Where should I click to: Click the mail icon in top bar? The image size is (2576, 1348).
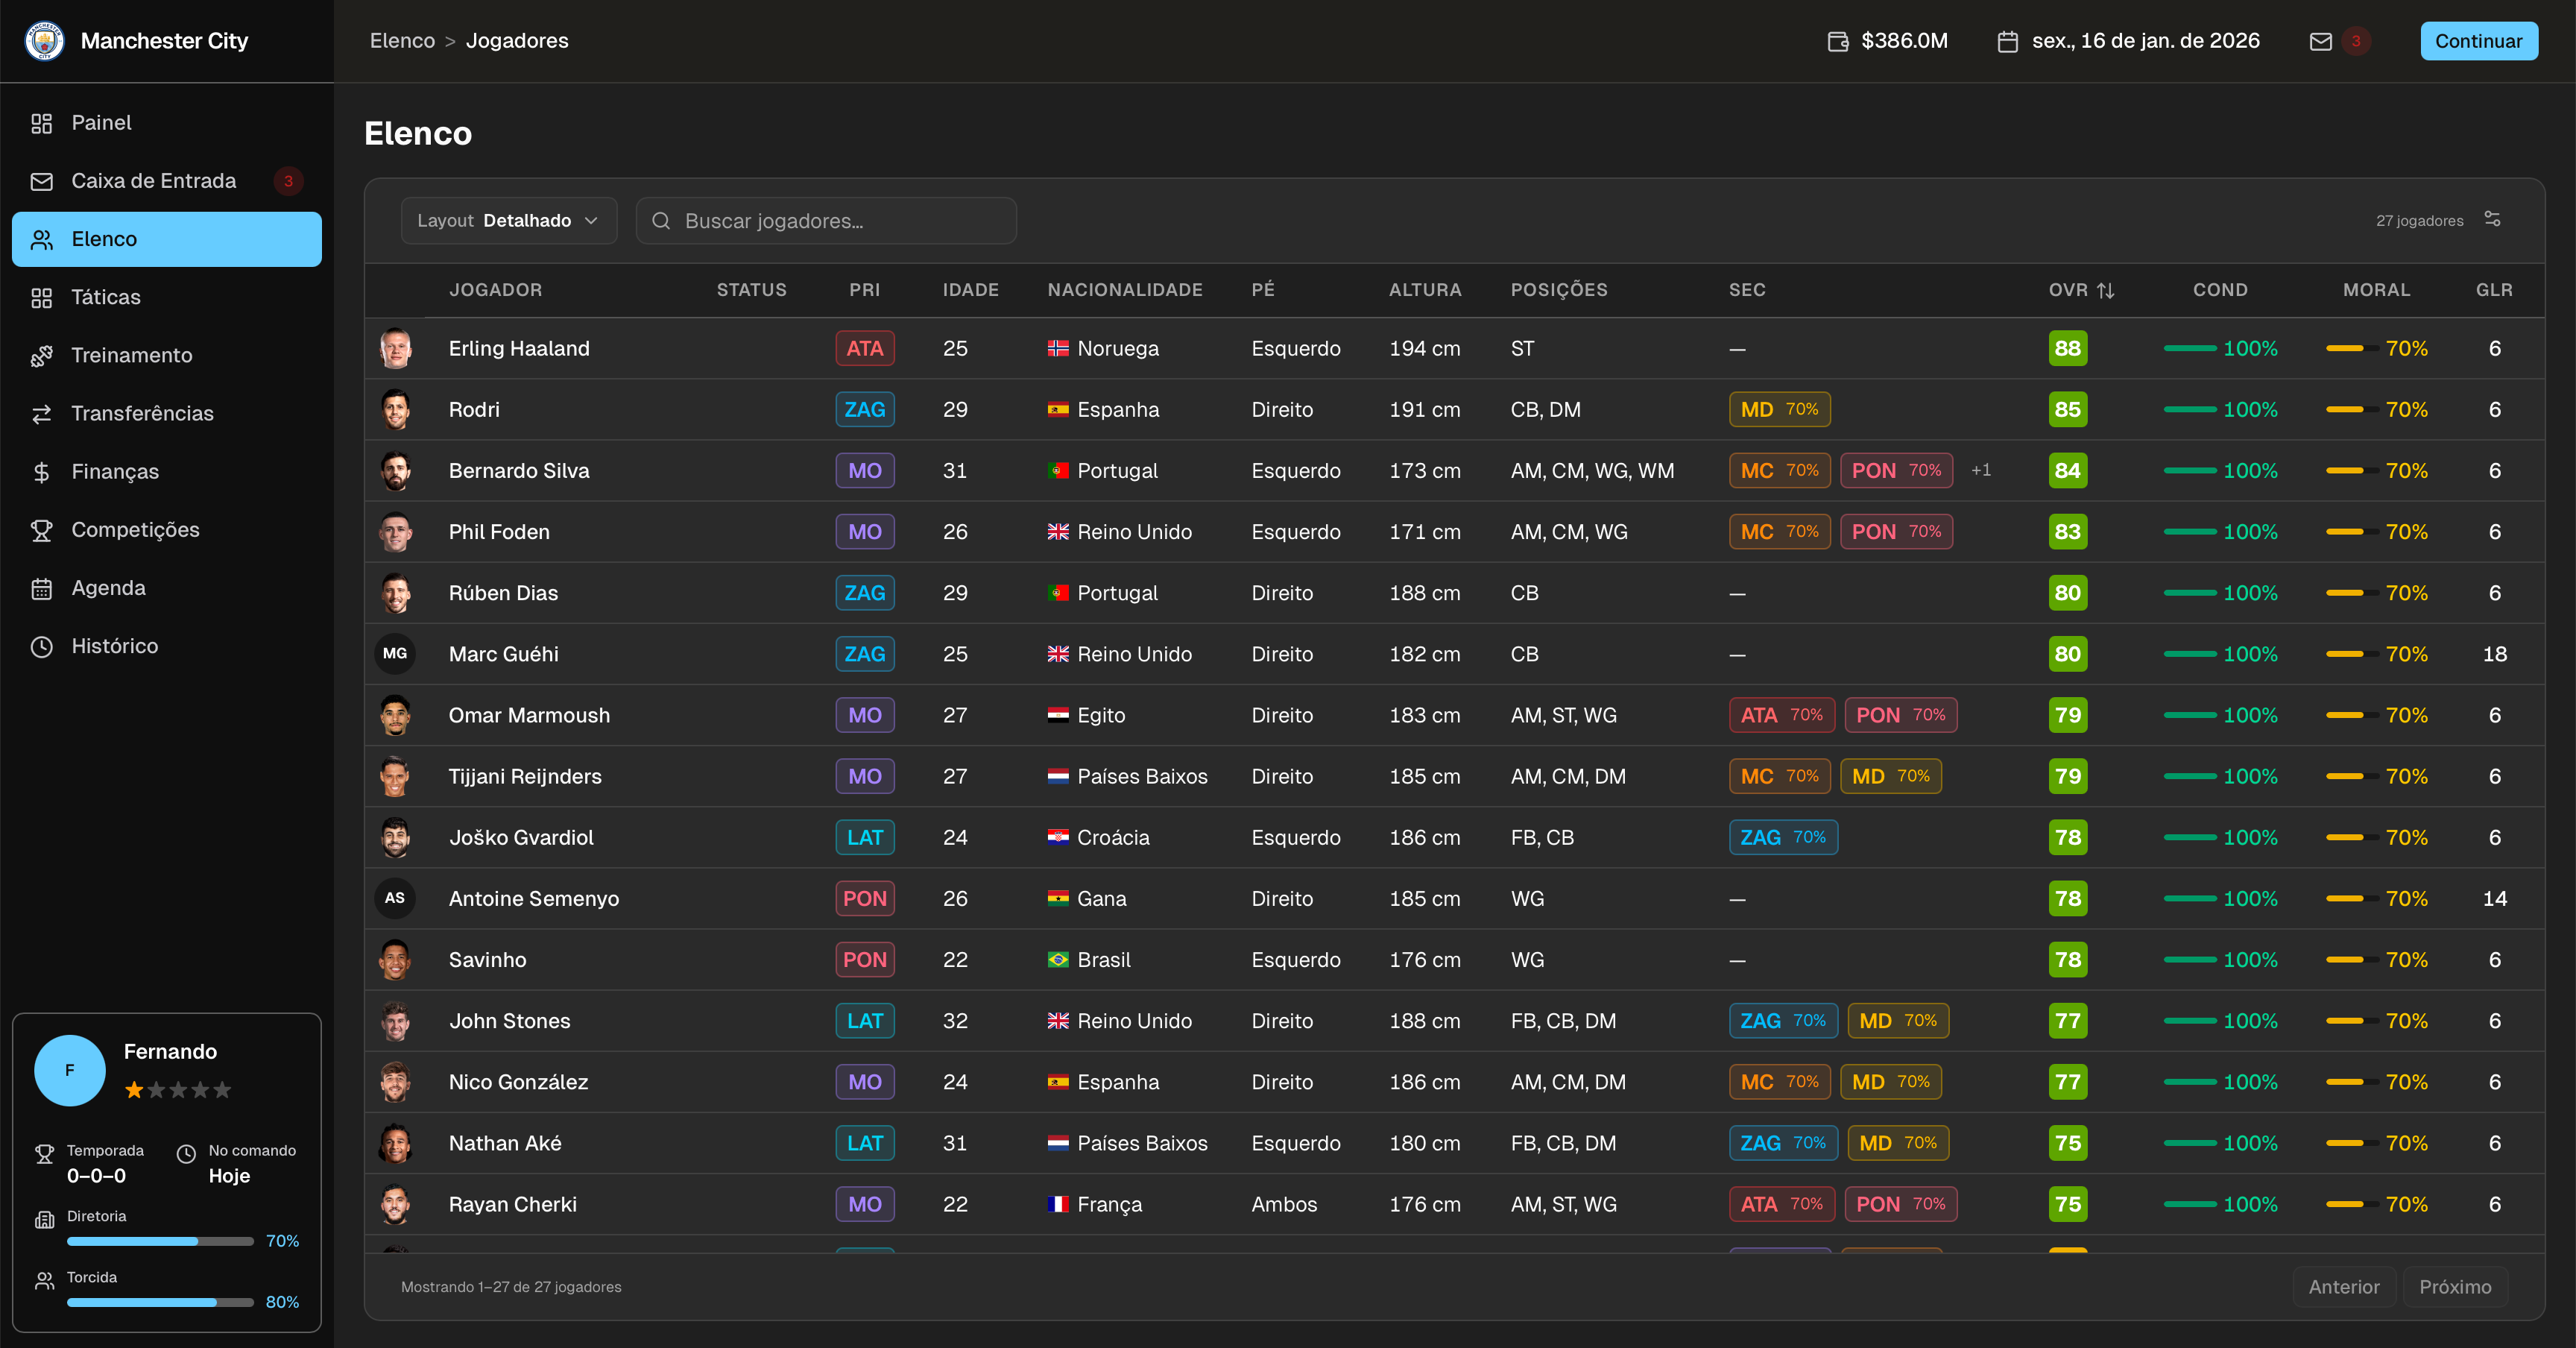2321,41
